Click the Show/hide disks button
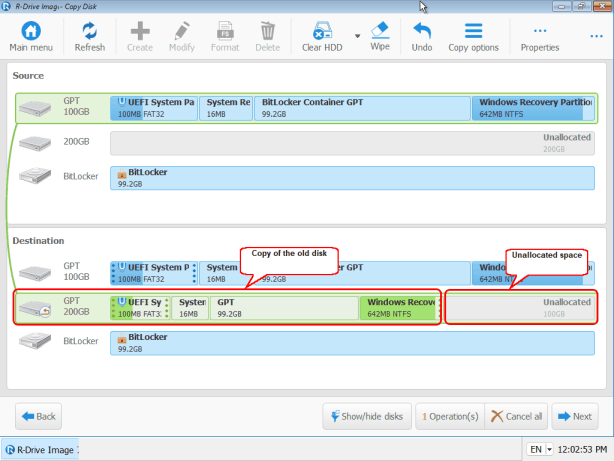The height and width of the screenshot is (461, 614). (x=365, y=416)
